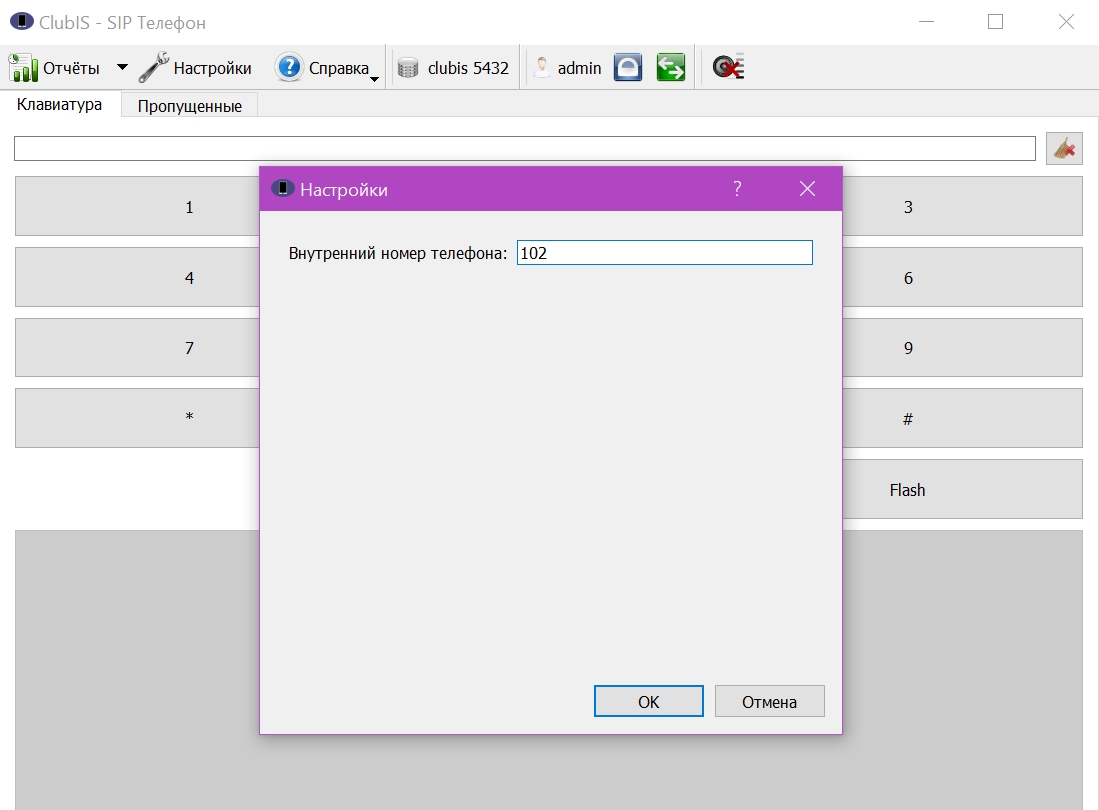
Task: Close the Настройки dialog
Action: point(807,188)
